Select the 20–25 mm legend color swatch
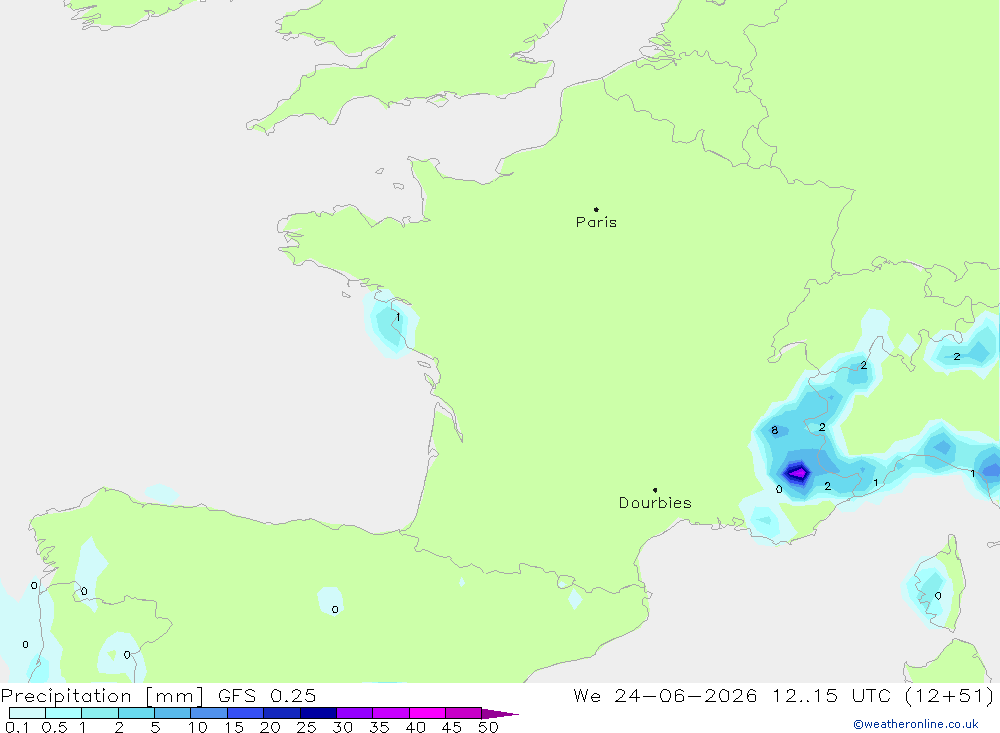The width and height of the screenshot is (1000, 733). [x=282, y=713]
